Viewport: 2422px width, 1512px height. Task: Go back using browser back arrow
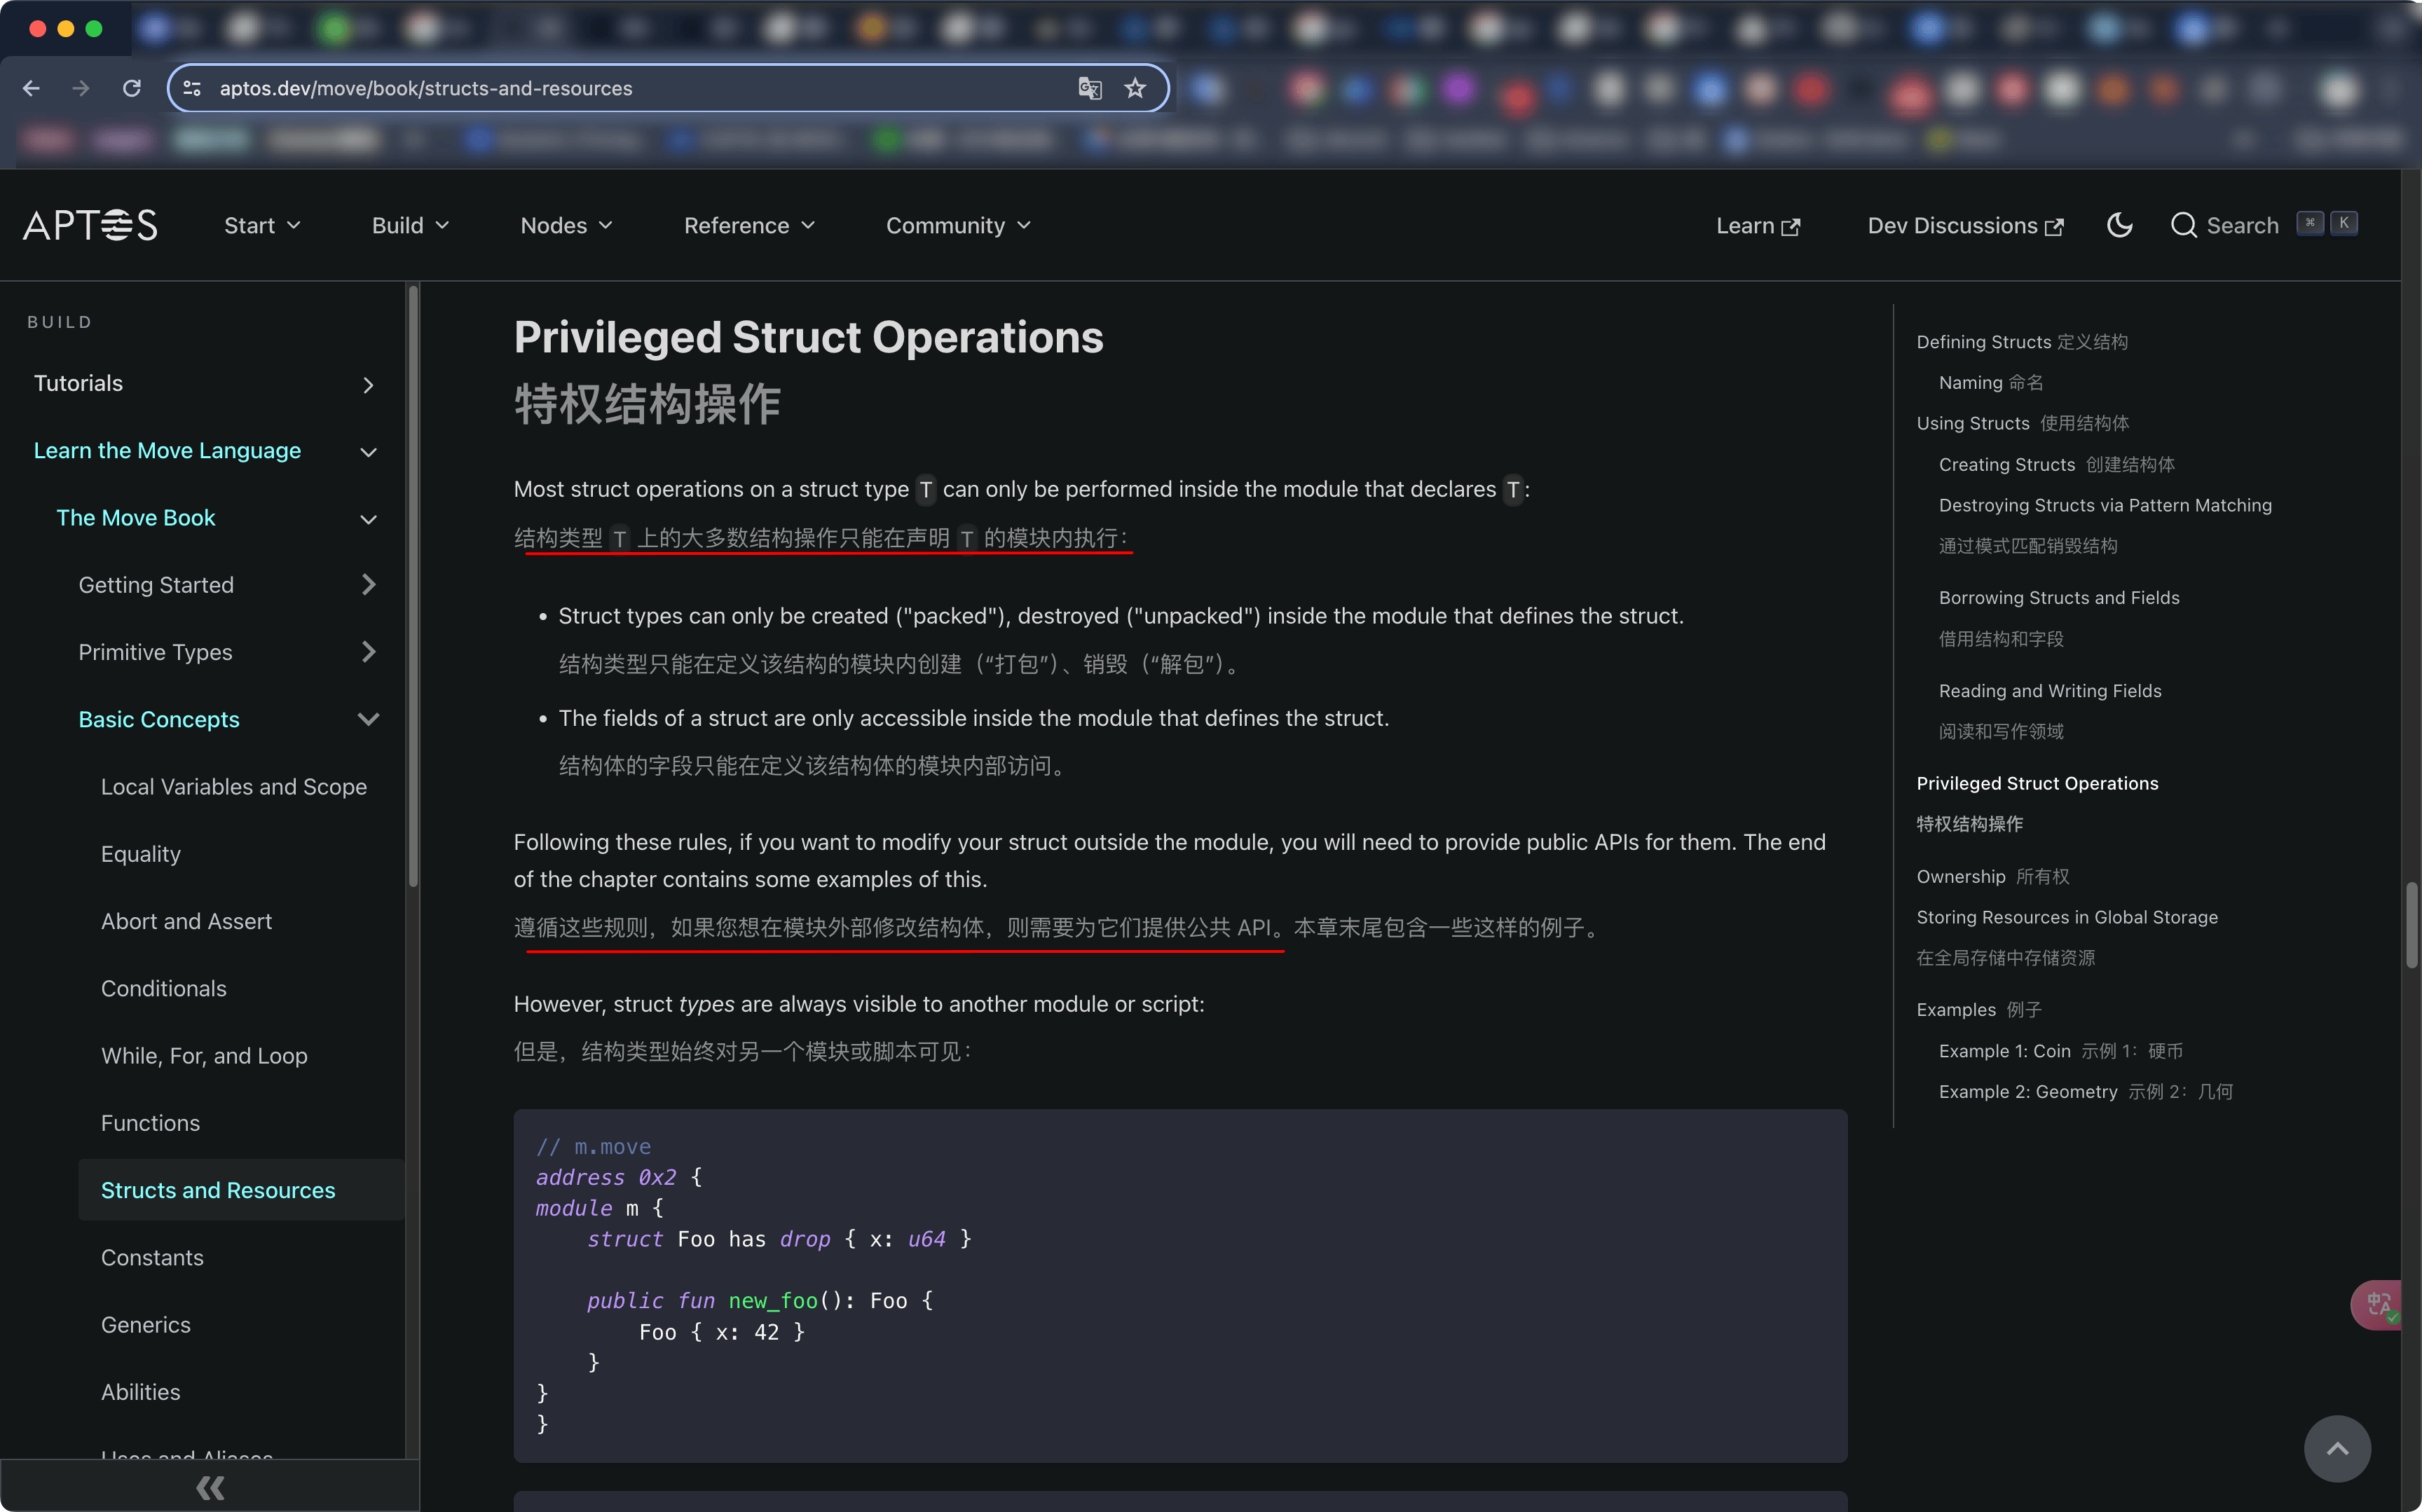[31, 88]
